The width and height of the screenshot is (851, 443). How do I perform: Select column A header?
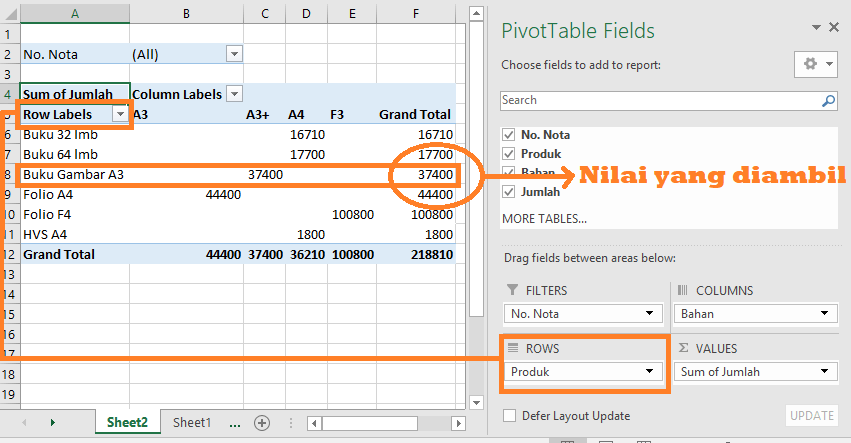pos(75,14)
